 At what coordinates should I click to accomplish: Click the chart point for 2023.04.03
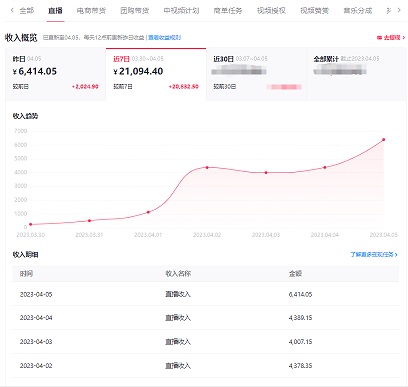pos(266,172)
